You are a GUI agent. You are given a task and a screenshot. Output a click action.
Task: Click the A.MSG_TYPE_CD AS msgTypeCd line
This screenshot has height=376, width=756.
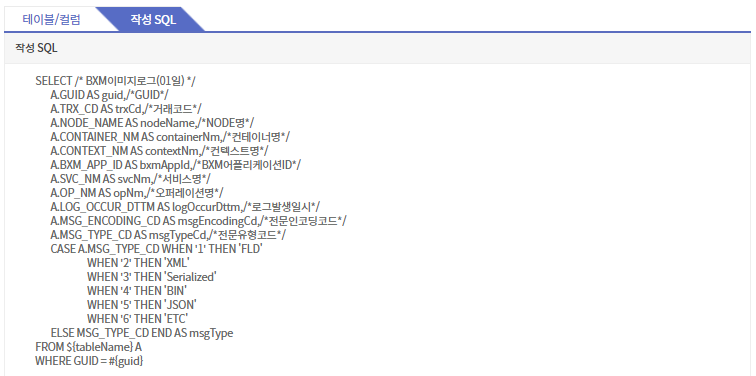pos(168,235)
